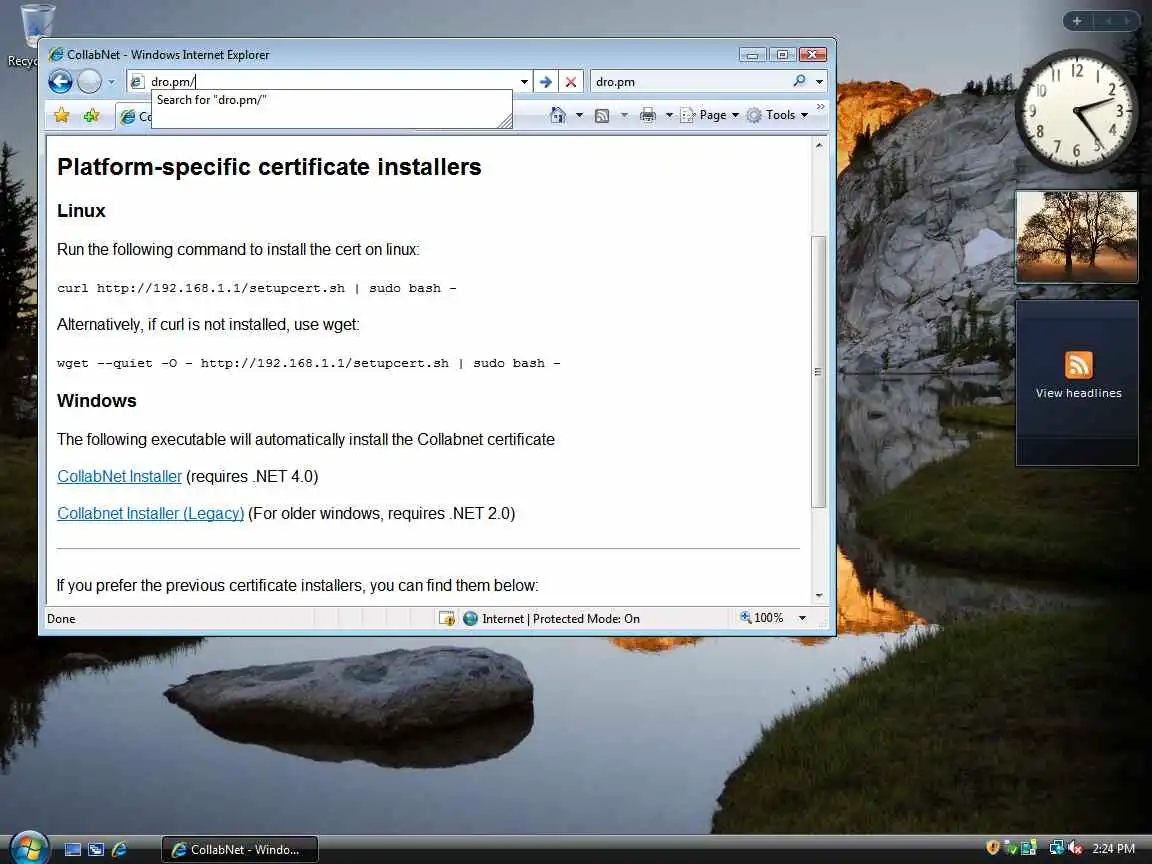The image size is (1152, 864).
Task: Select the CollabNet browser tab
Action: click(134, 116)
